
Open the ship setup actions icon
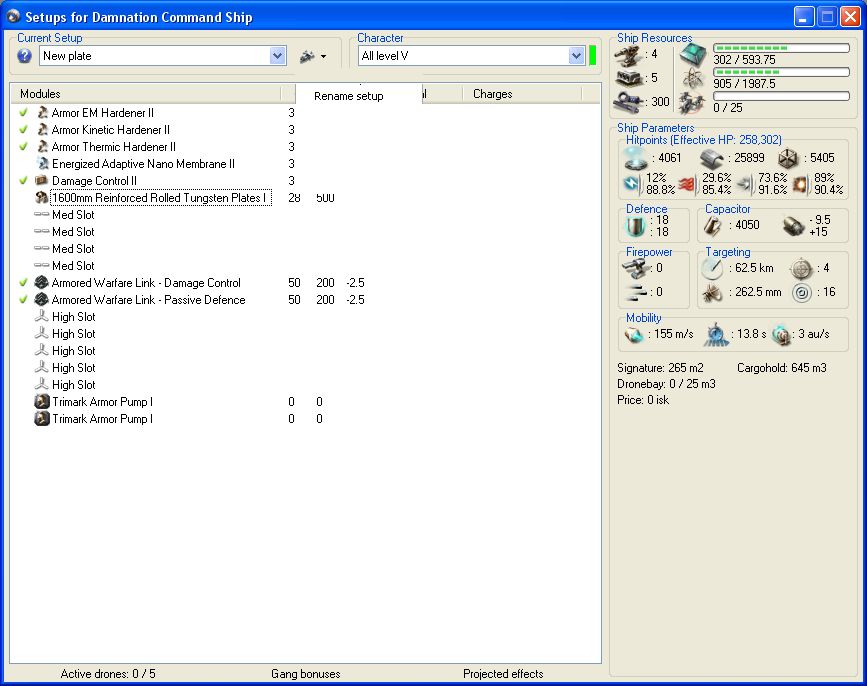(x=307, y=56)
